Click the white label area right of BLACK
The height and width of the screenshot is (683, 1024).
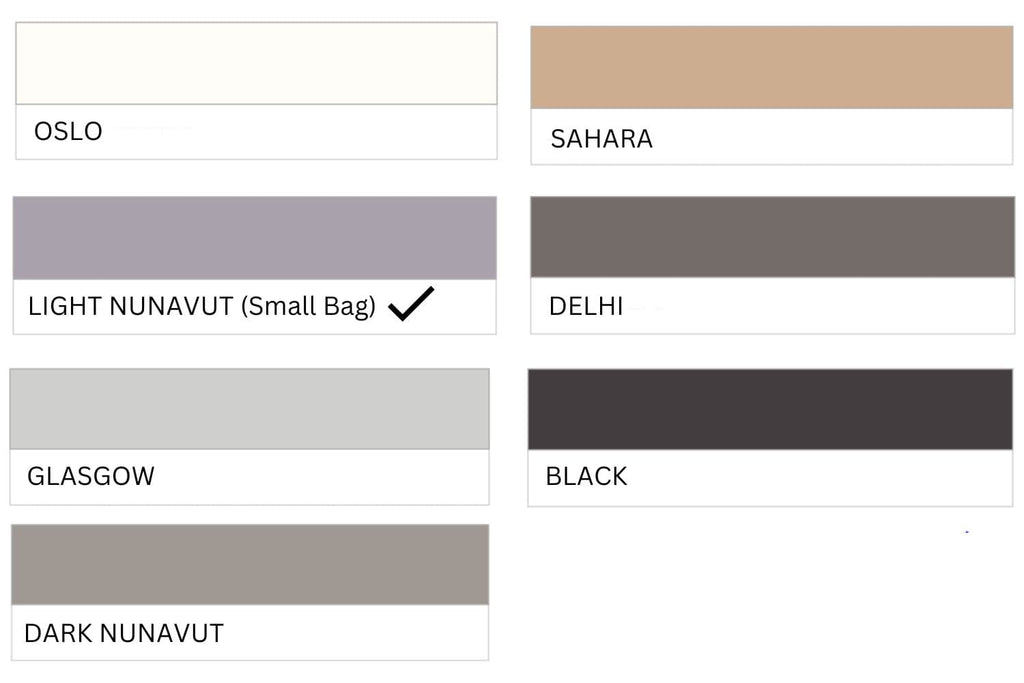(x=820, y=477)
